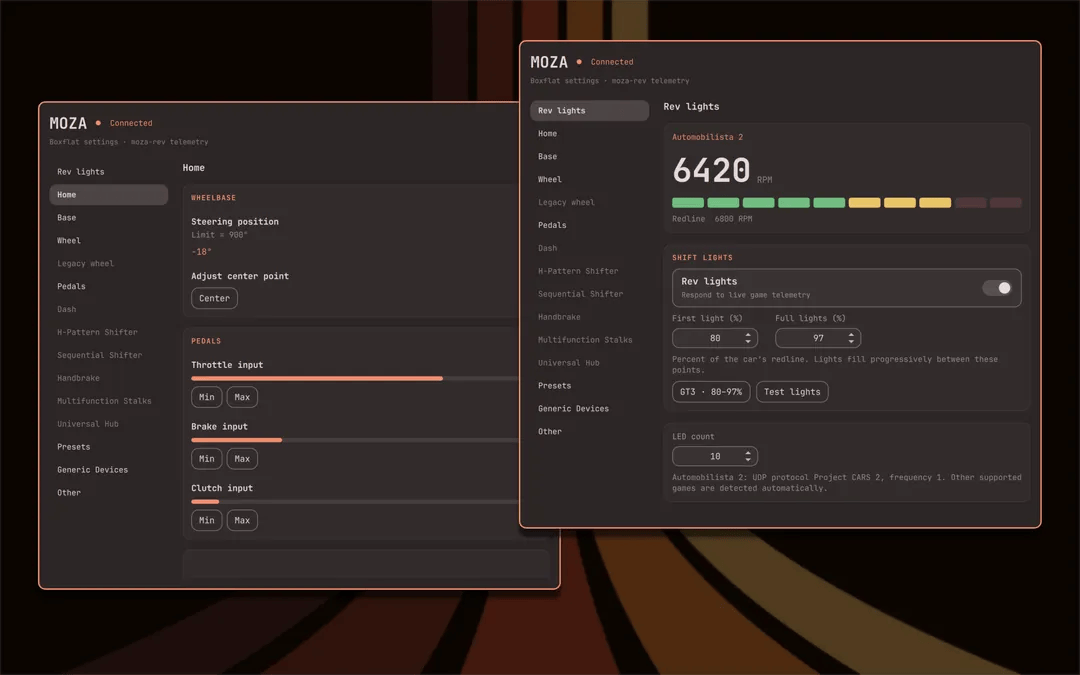Viewport: 1080px width, 675px height.
Task: Open Presets in the left window sidebar
Action: coord(109,446)
